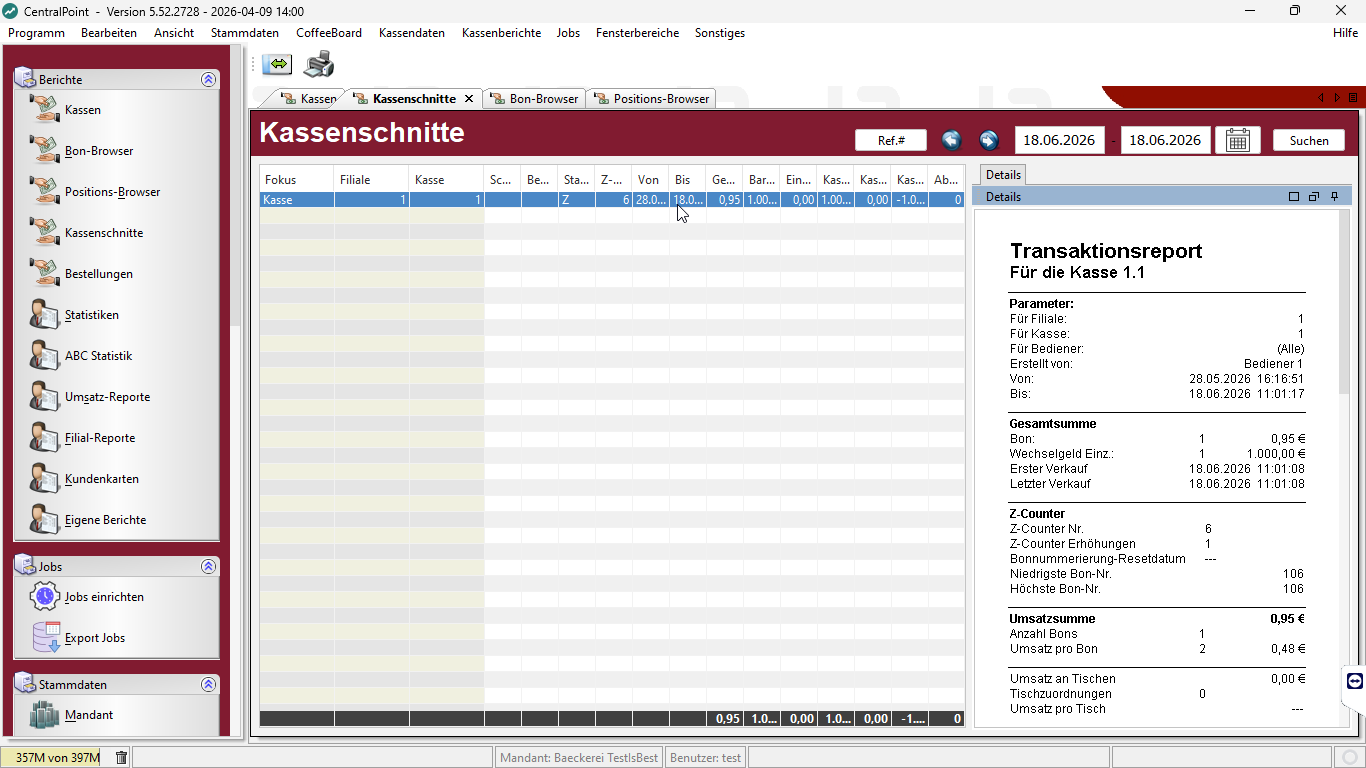The image size is (1366, 768).
Task: Click the start date input field
Action: 1060,140
